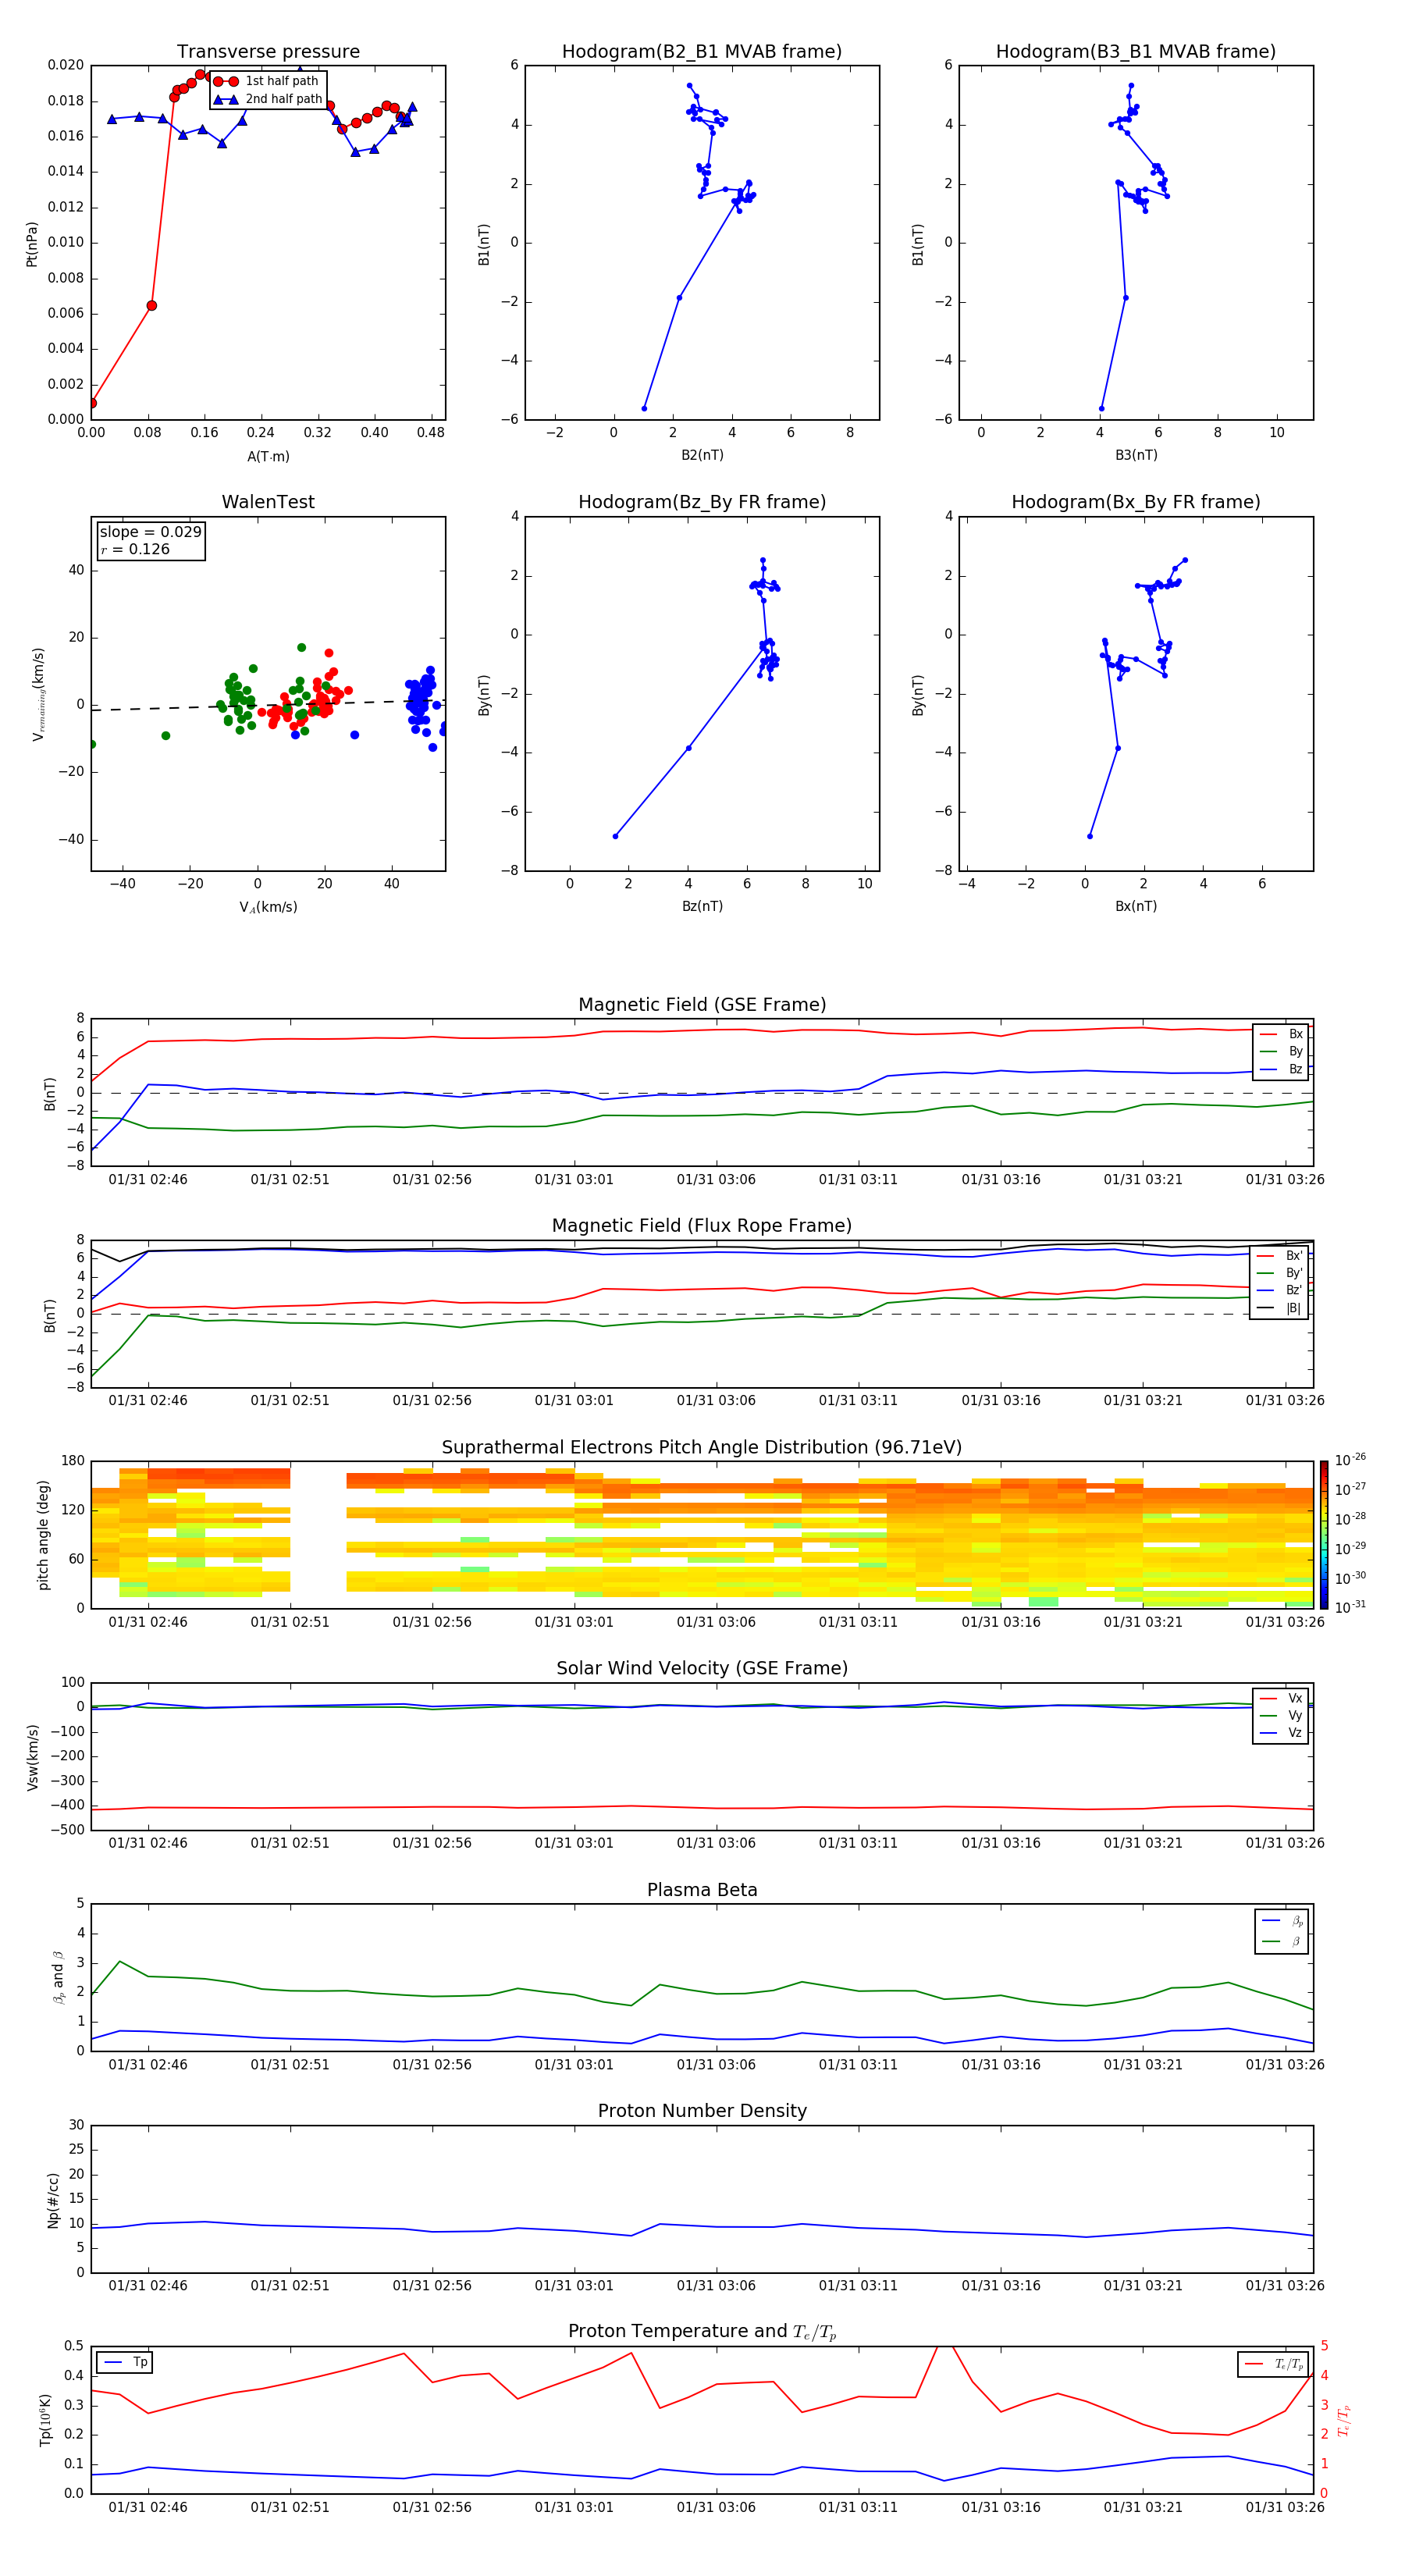1405x2576 pixels.
Task: Click the 'Pt(nPa)' y-axis label
Action: coord(31,243)
